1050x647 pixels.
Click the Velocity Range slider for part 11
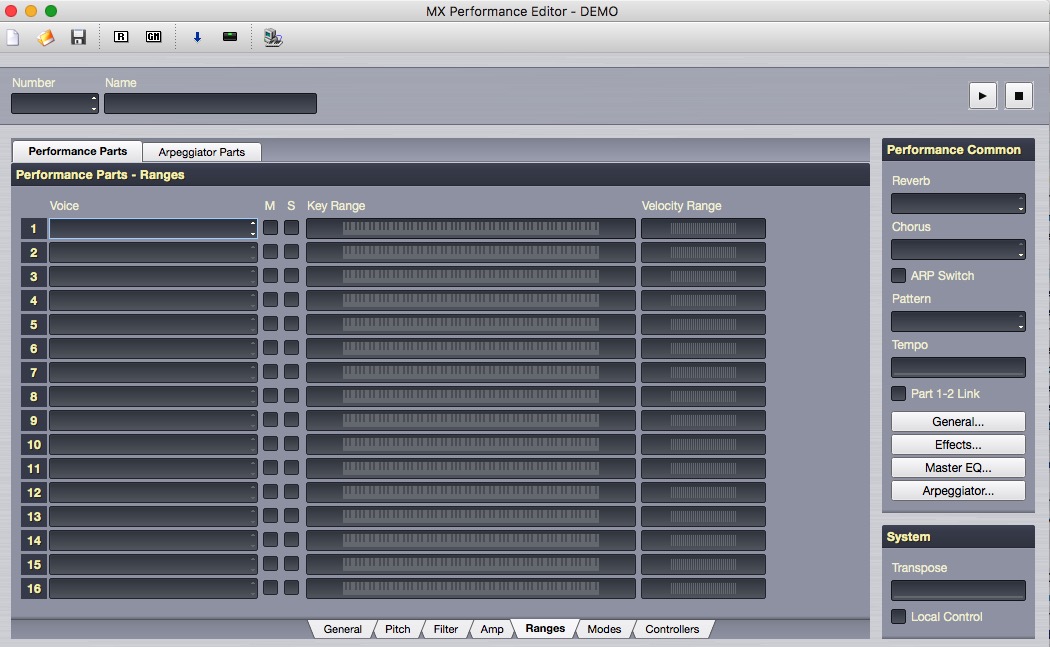[x=703, y=468]
